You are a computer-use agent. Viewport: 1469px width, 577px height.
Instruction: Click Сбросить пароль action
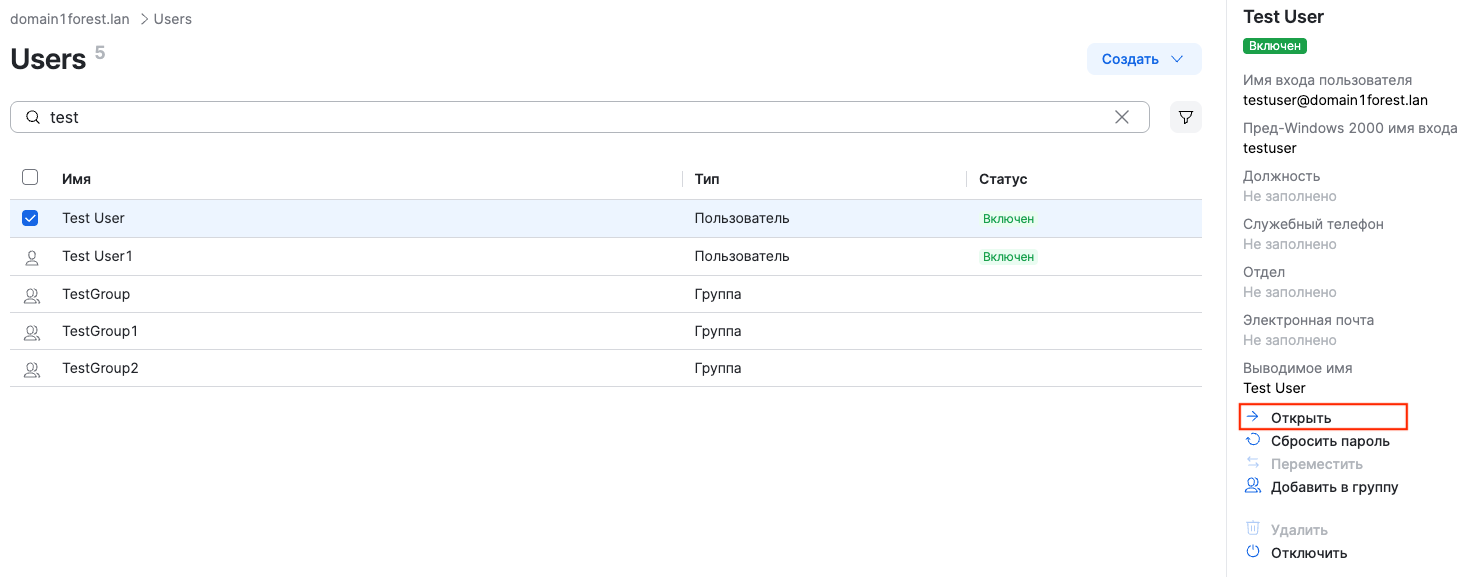[x=1329, y=441]
